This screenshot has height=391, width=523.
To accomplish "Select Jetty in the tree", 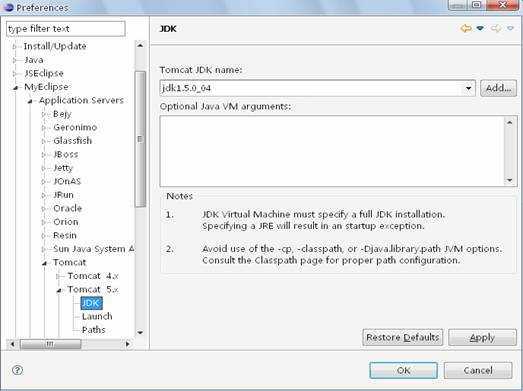I will pyautogui.click(x=63, y=168).
